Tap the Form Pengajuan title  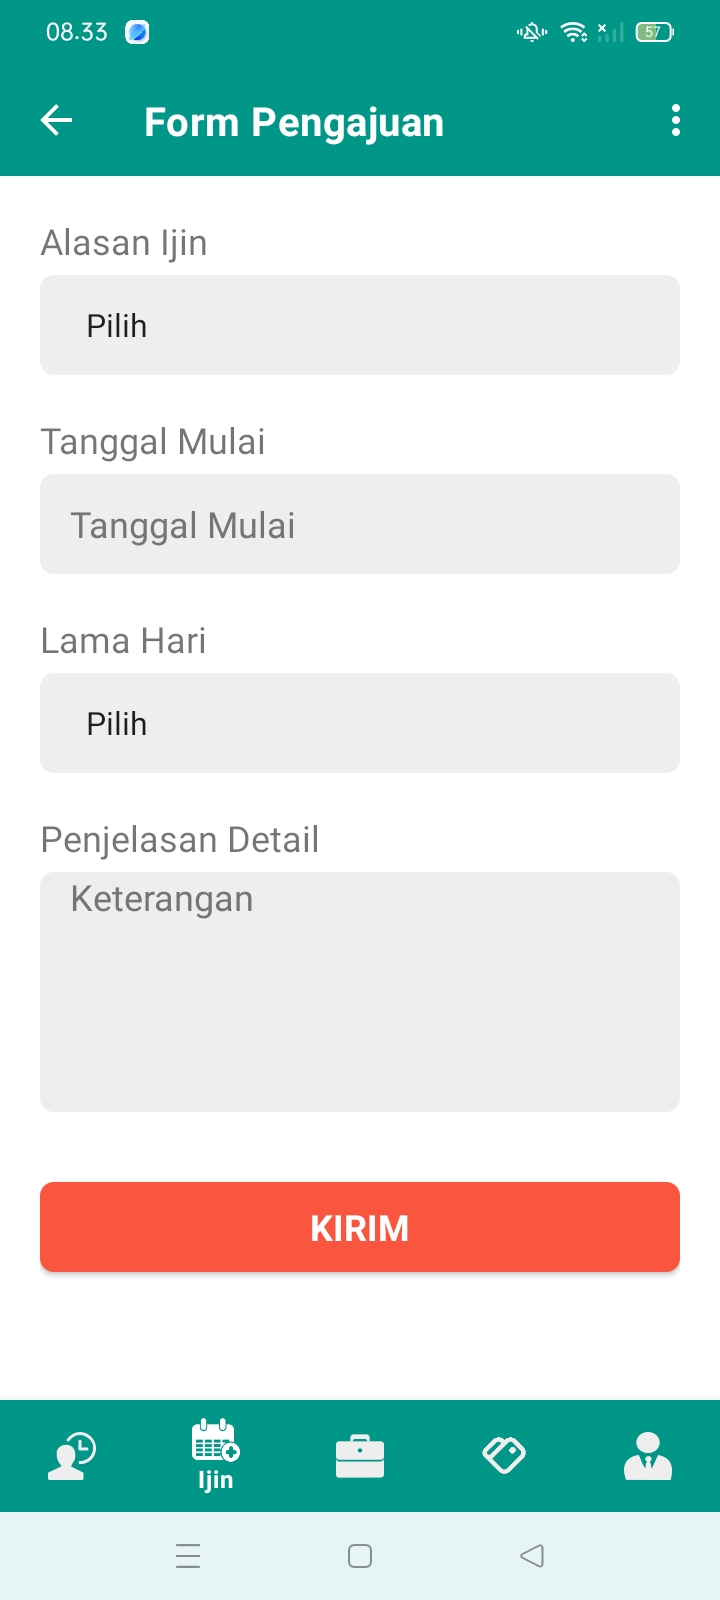tap(294, 122)
